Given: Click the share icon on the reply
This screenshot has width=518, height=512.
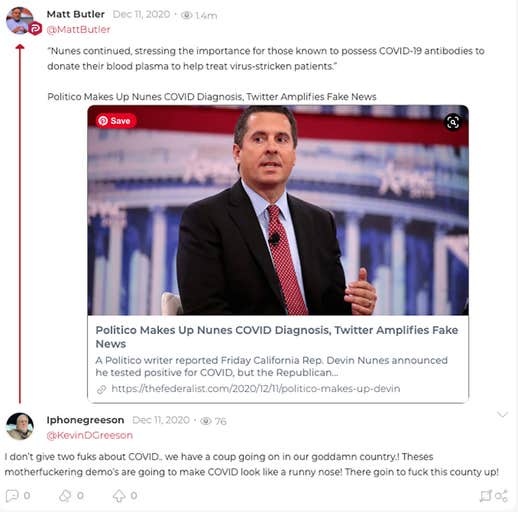Looking at the screenshot, I should (x=501, y=496).
